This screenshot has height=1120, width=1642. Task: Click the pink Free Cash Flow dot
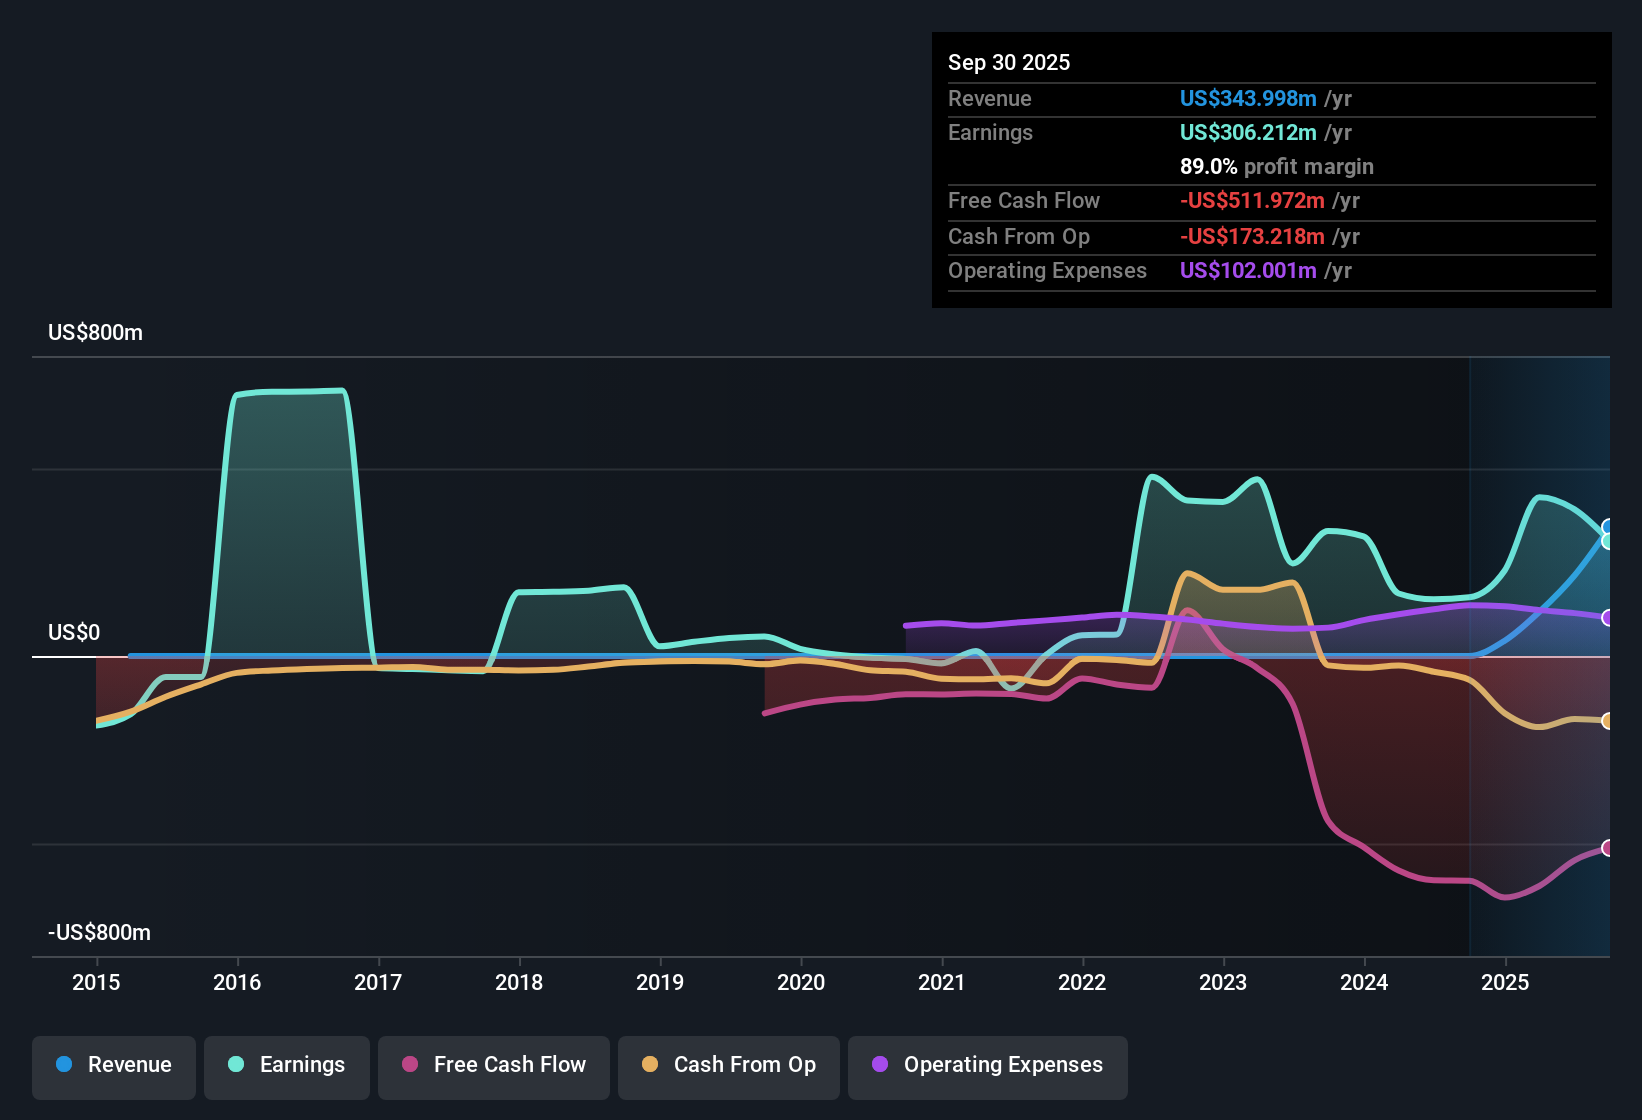[410, 1065]
